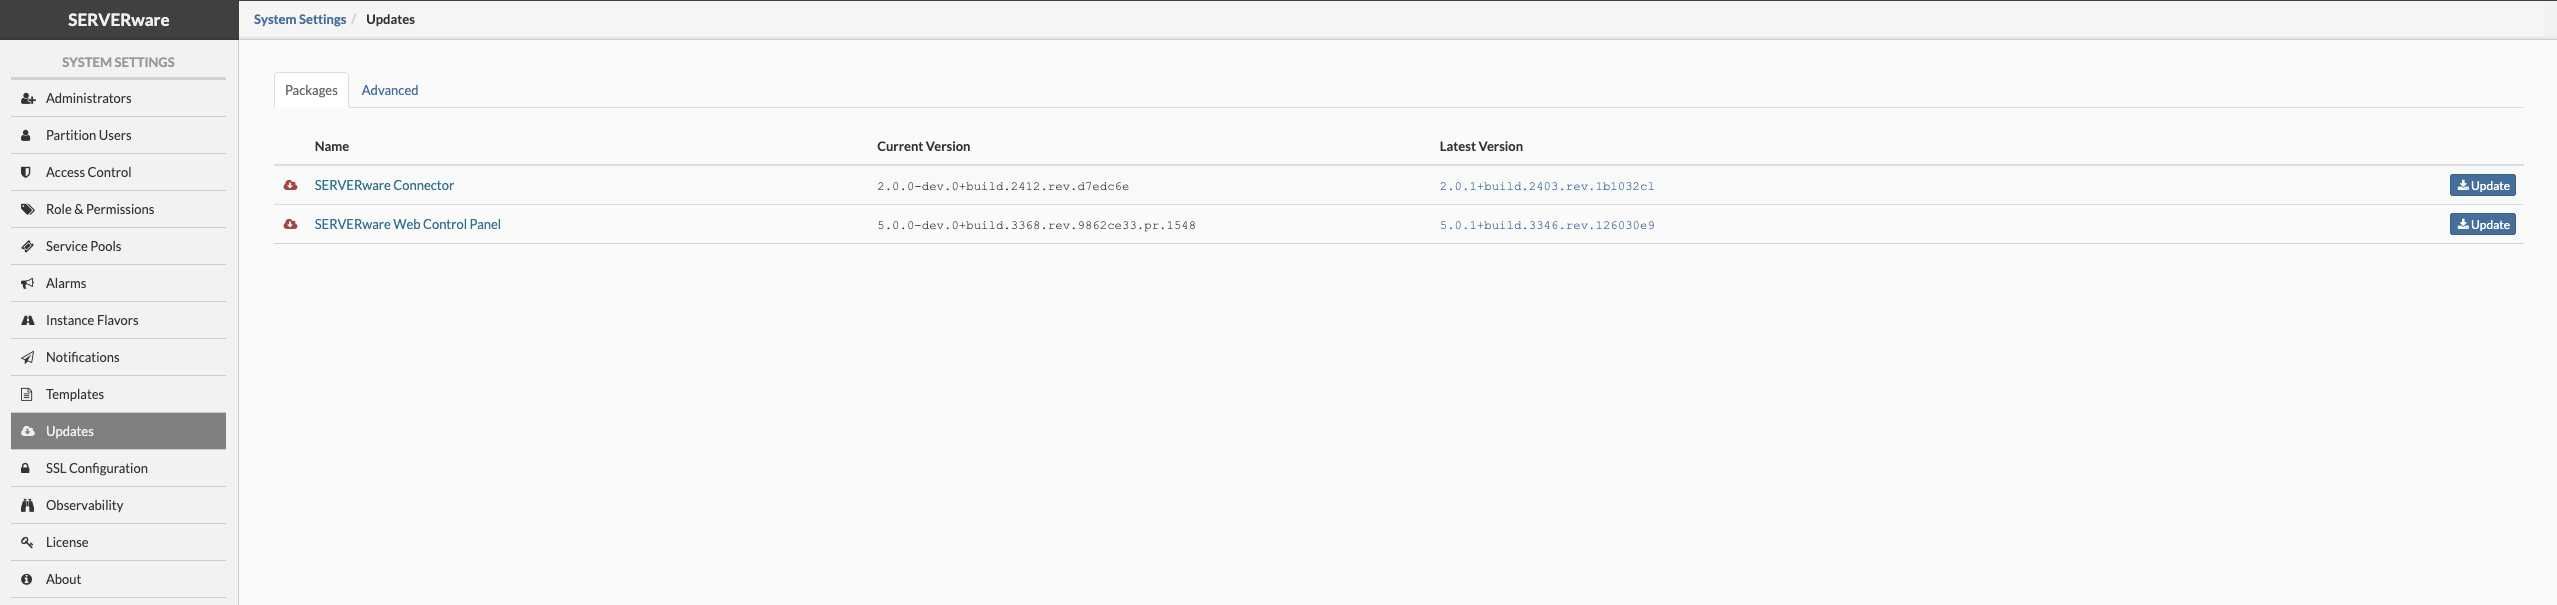2557x605 pixels.
Task: Update the SERVERware Web Control Panel package
Action: click(2482, 224)
